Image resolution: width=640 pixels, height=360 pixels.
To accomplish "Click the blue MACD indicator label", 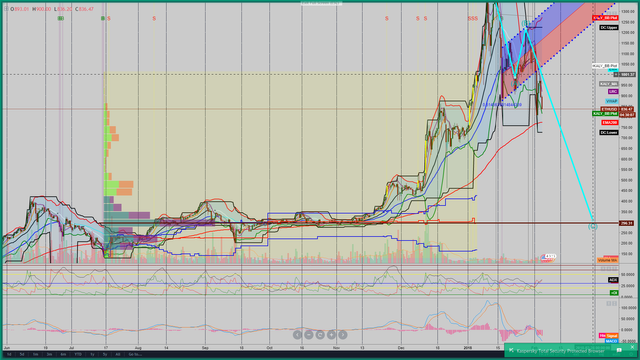I will point(612,341).
